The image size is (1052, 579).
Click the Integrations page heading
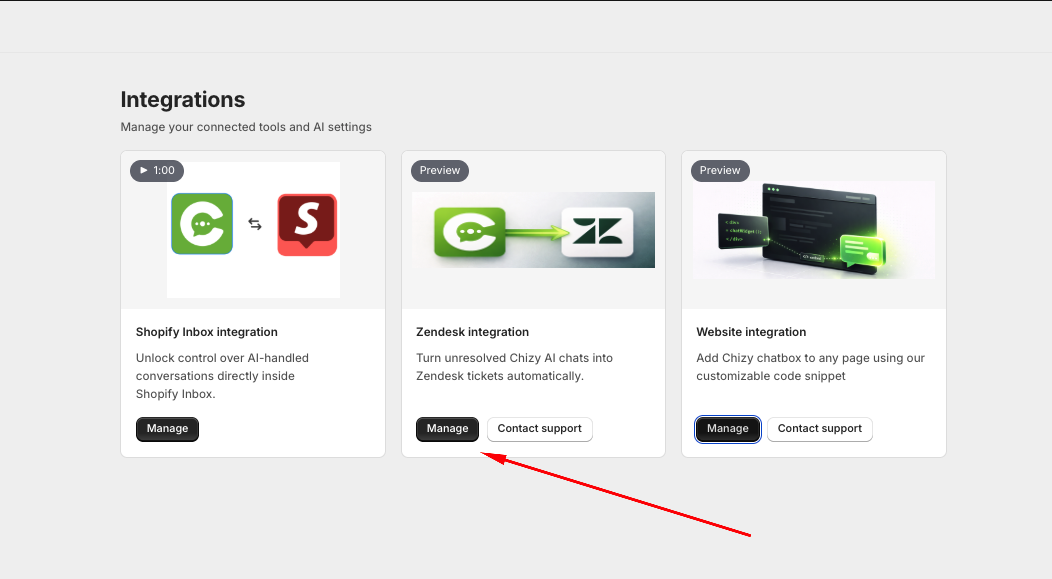(183, 99)
